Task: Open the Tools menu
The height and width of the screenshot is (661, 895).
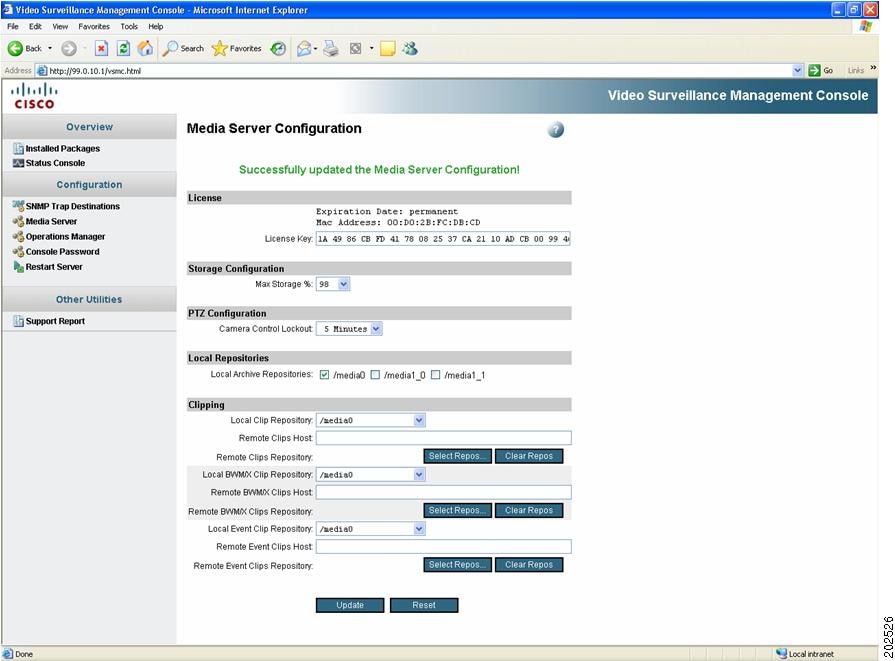Action: point(129,26)
